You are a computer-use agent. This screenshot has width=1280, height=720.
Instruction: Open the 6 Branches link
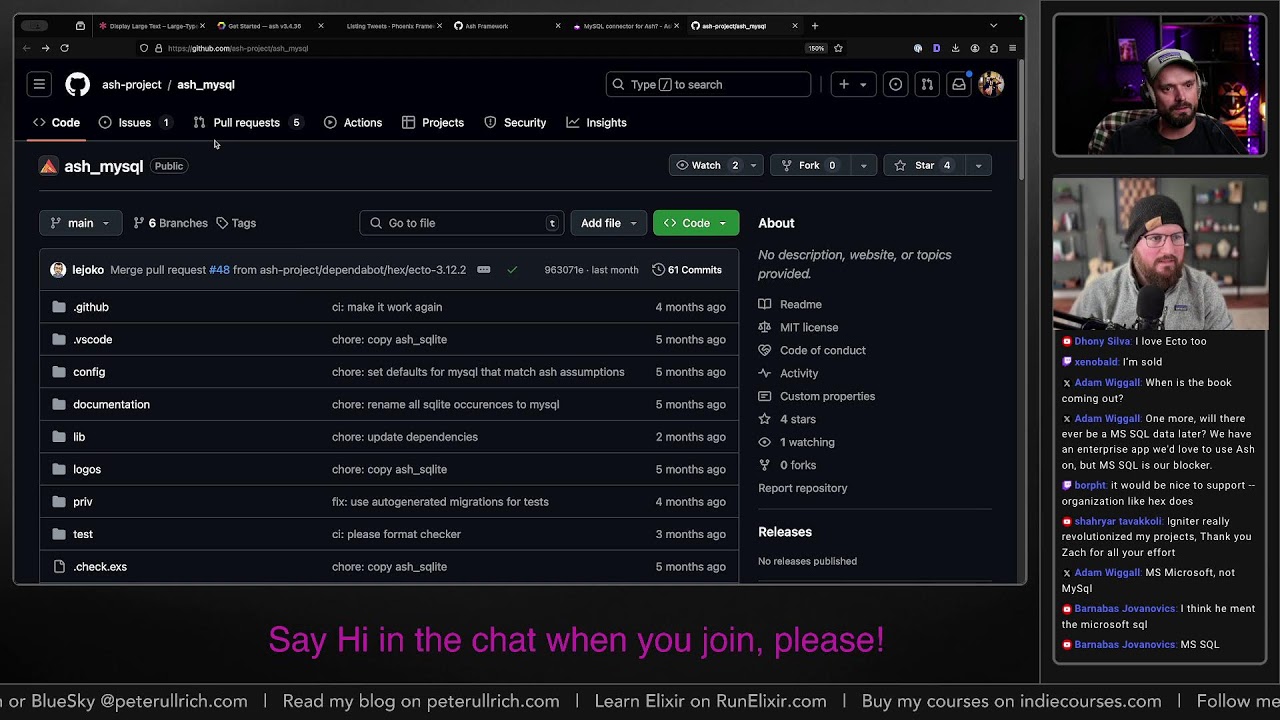pos(170,223)
